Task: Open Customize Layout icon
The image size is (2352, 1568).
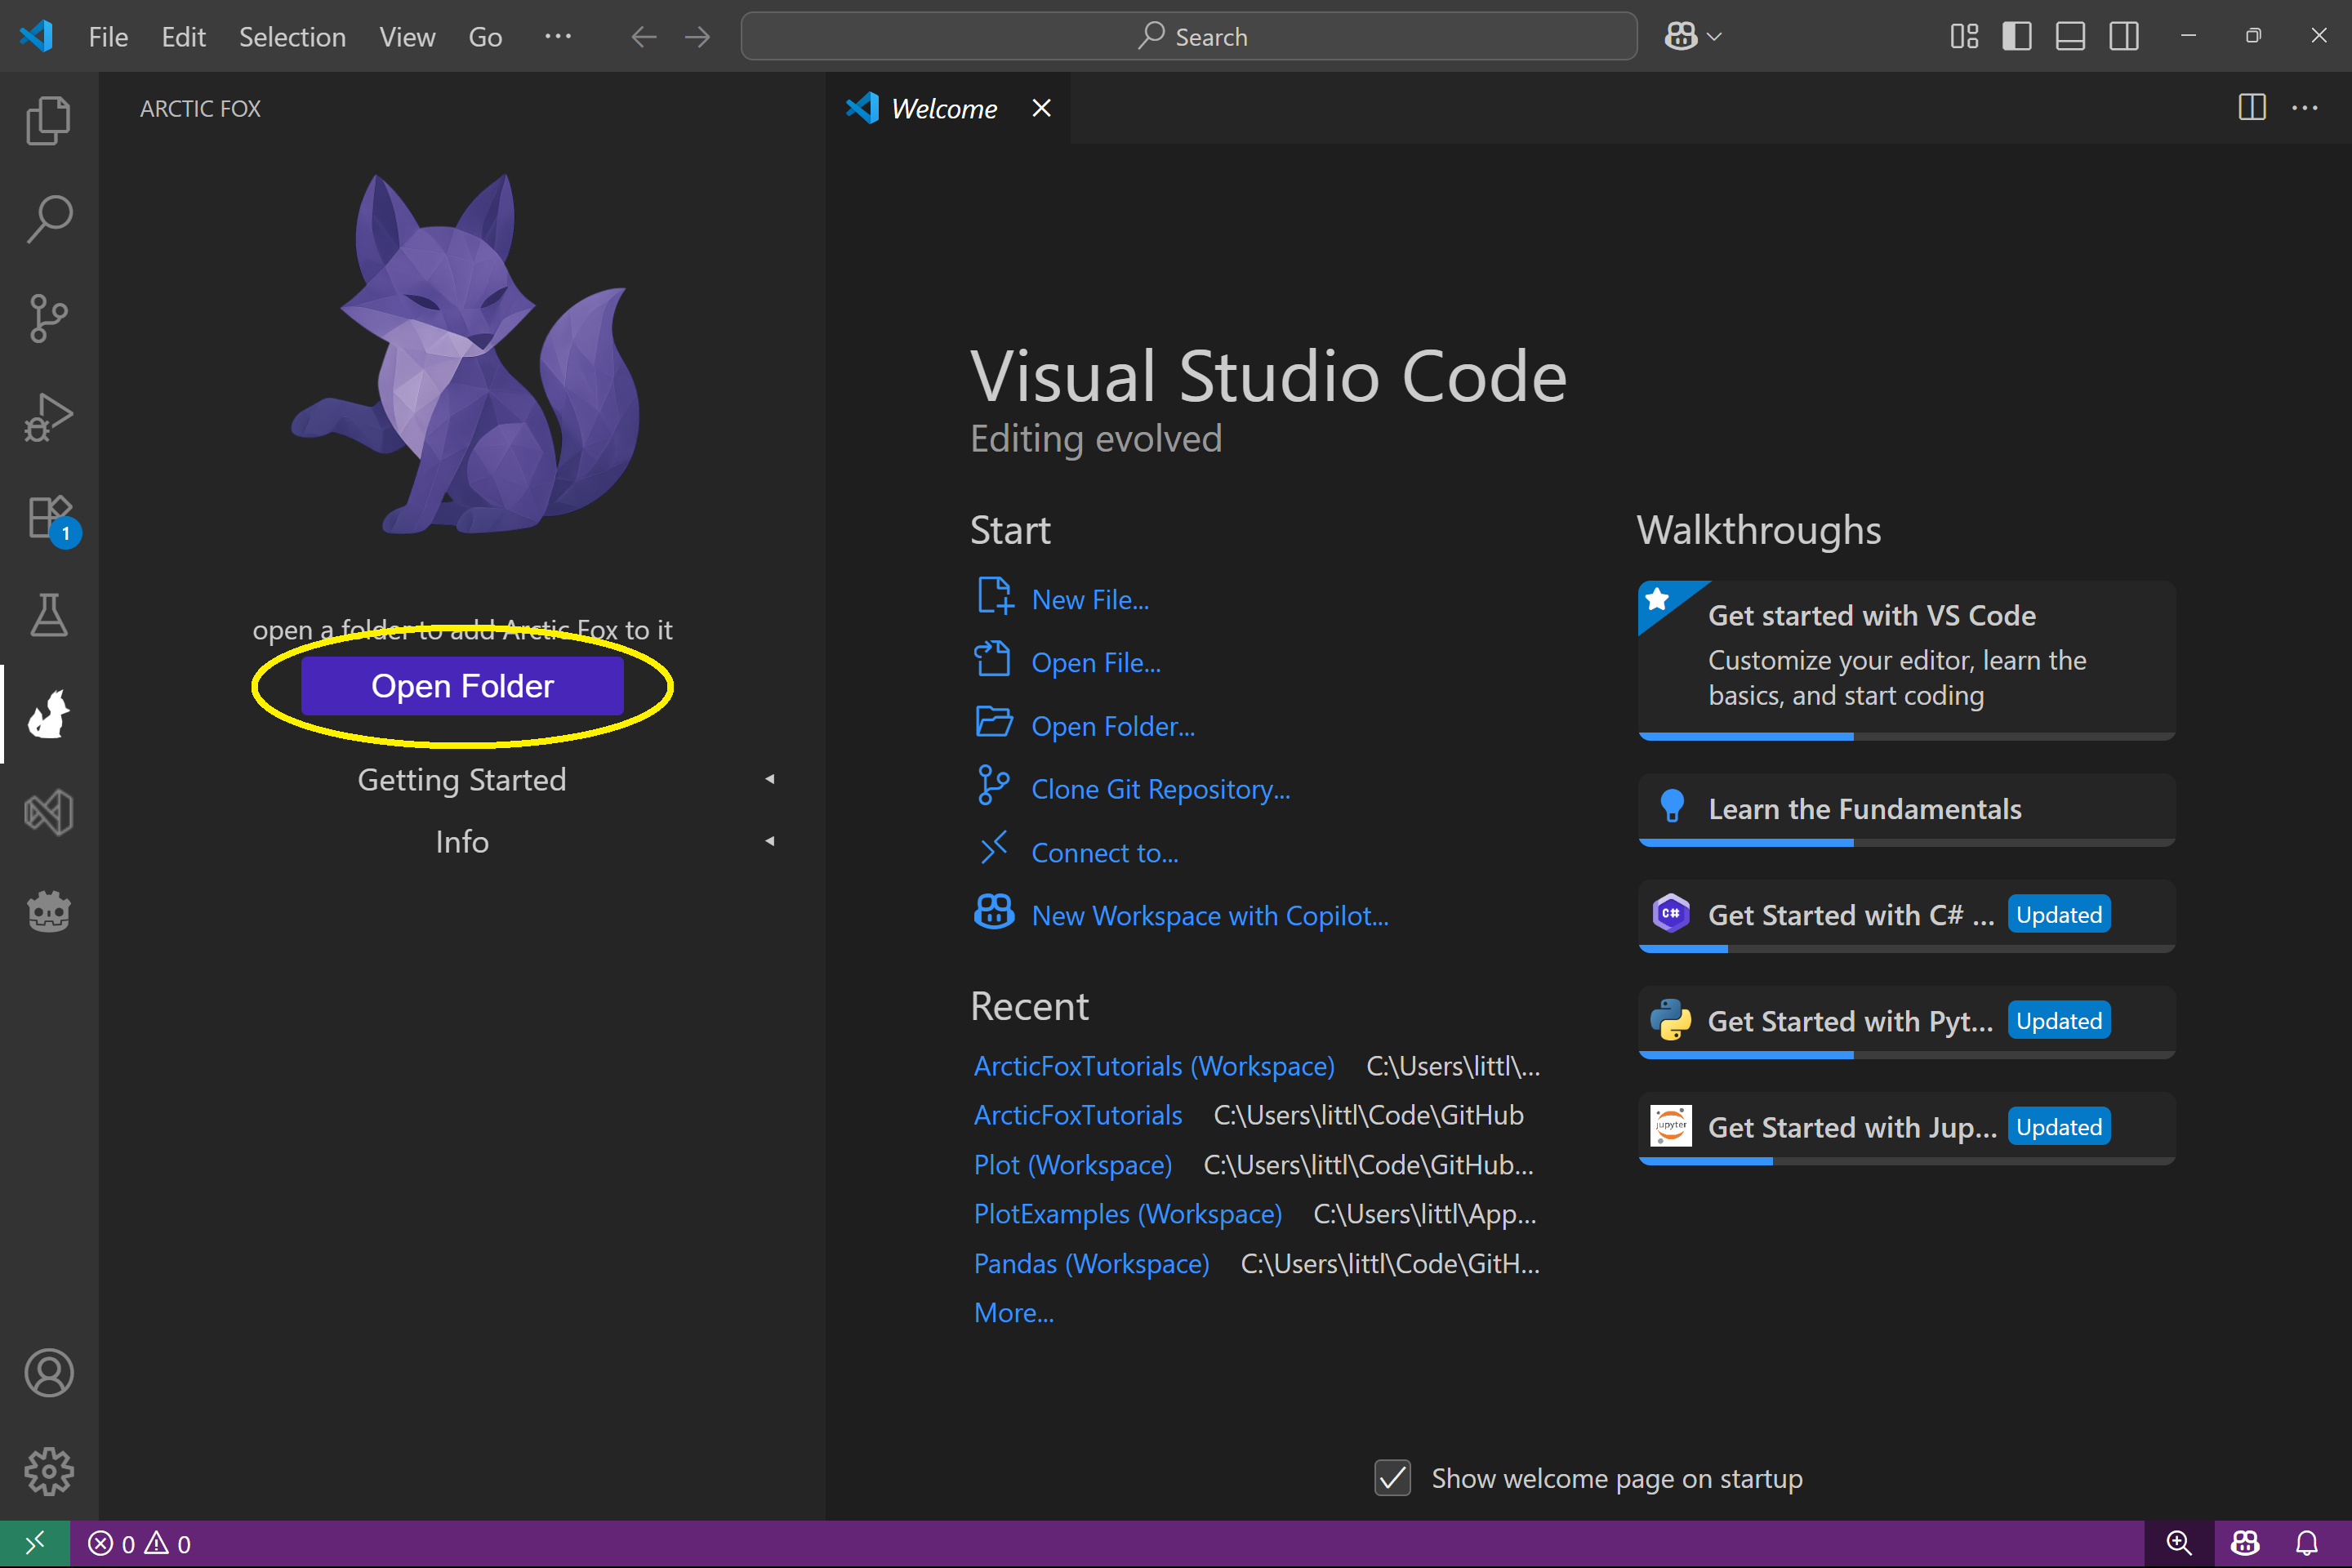Action: tap(1964, 37)
